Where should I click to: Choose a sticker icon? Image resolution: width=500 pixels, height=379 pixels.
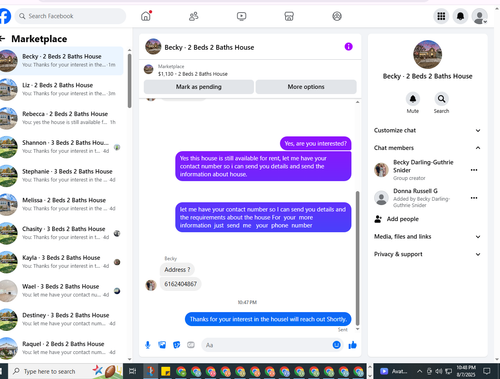(x=176, y=345)
